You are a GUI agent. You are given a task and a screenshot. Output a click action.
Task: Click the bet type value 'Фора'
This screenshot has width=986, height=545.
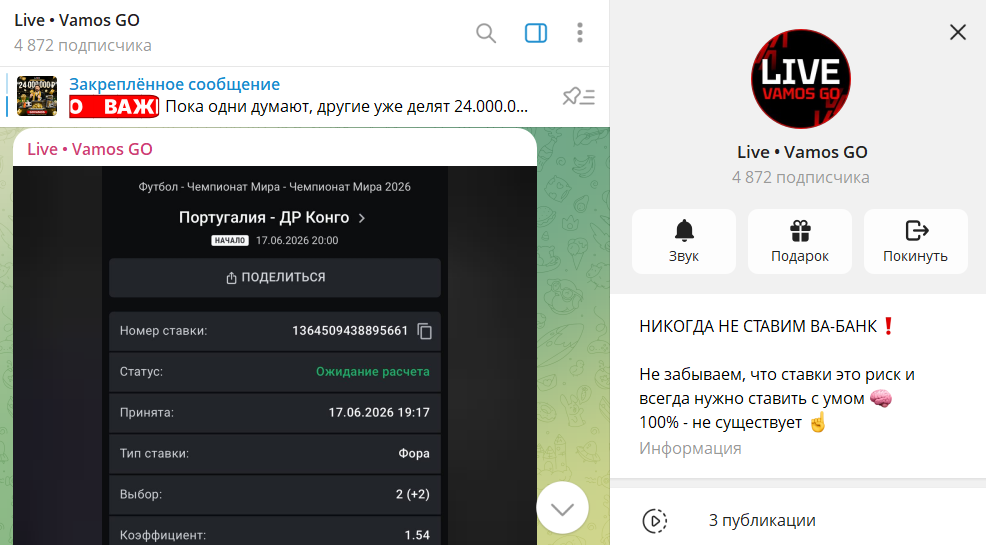tap(414, 453)
